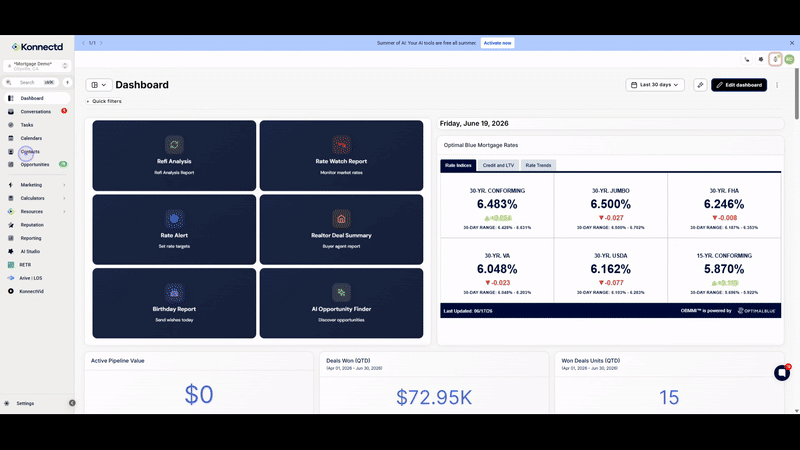Click the 30-YR. JUMBO rate 6.500%
The width and height of the screenshot is (800, 450).
click(610, 204)
